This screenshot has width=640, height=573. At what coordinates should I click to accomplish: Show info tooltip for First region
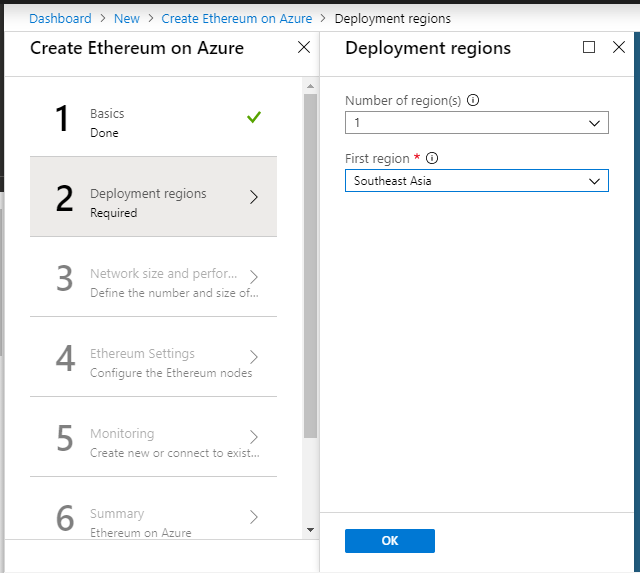click(x=432, y=158)
